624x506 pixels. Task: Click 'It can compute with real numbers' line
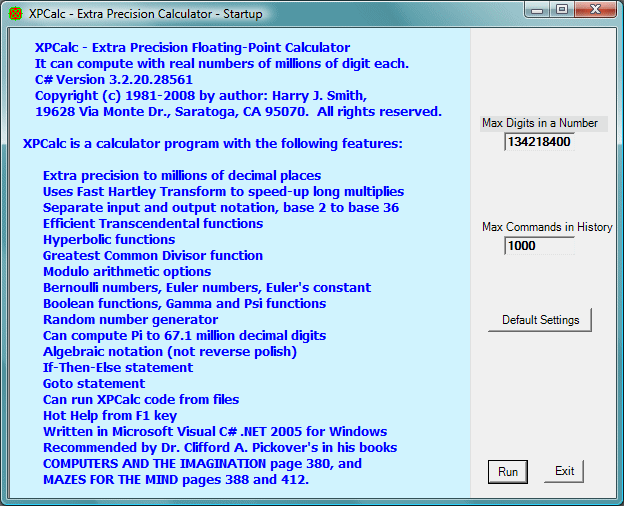click(x=222, y=64)
